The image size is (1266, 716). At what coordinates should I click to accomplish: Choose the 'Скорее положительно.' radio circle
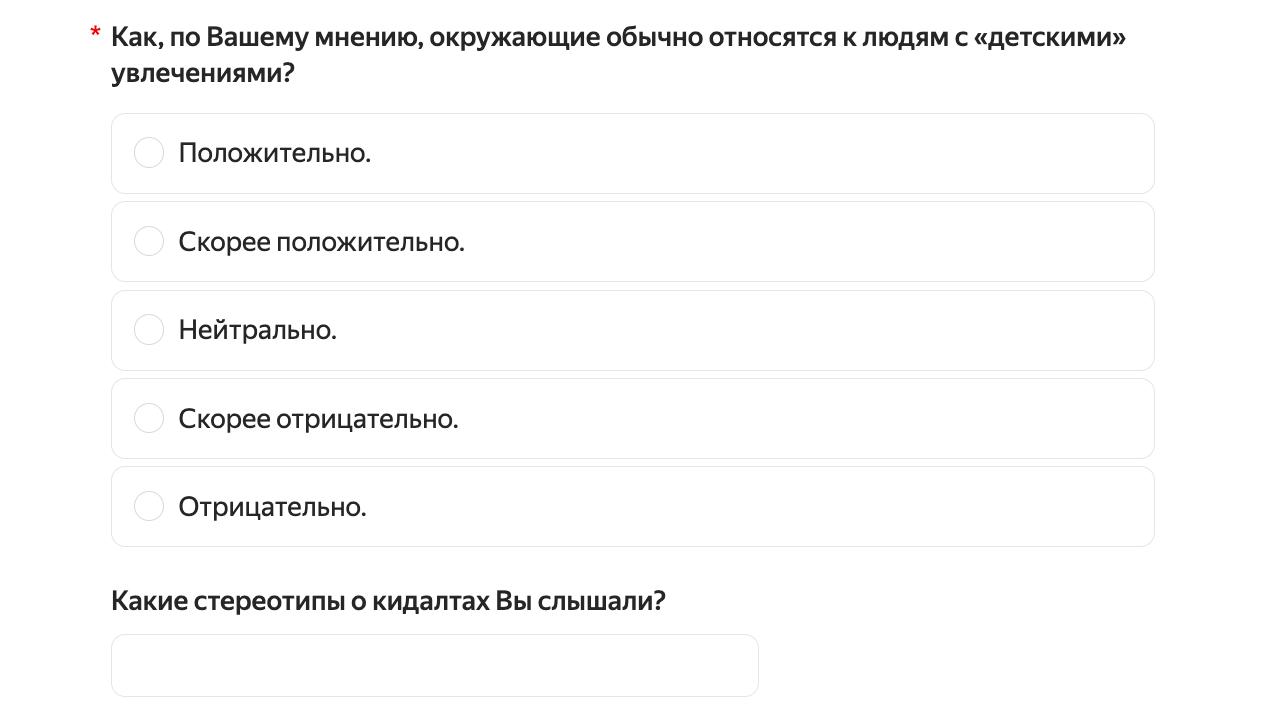pyautogui.click(x=149, y=241)
